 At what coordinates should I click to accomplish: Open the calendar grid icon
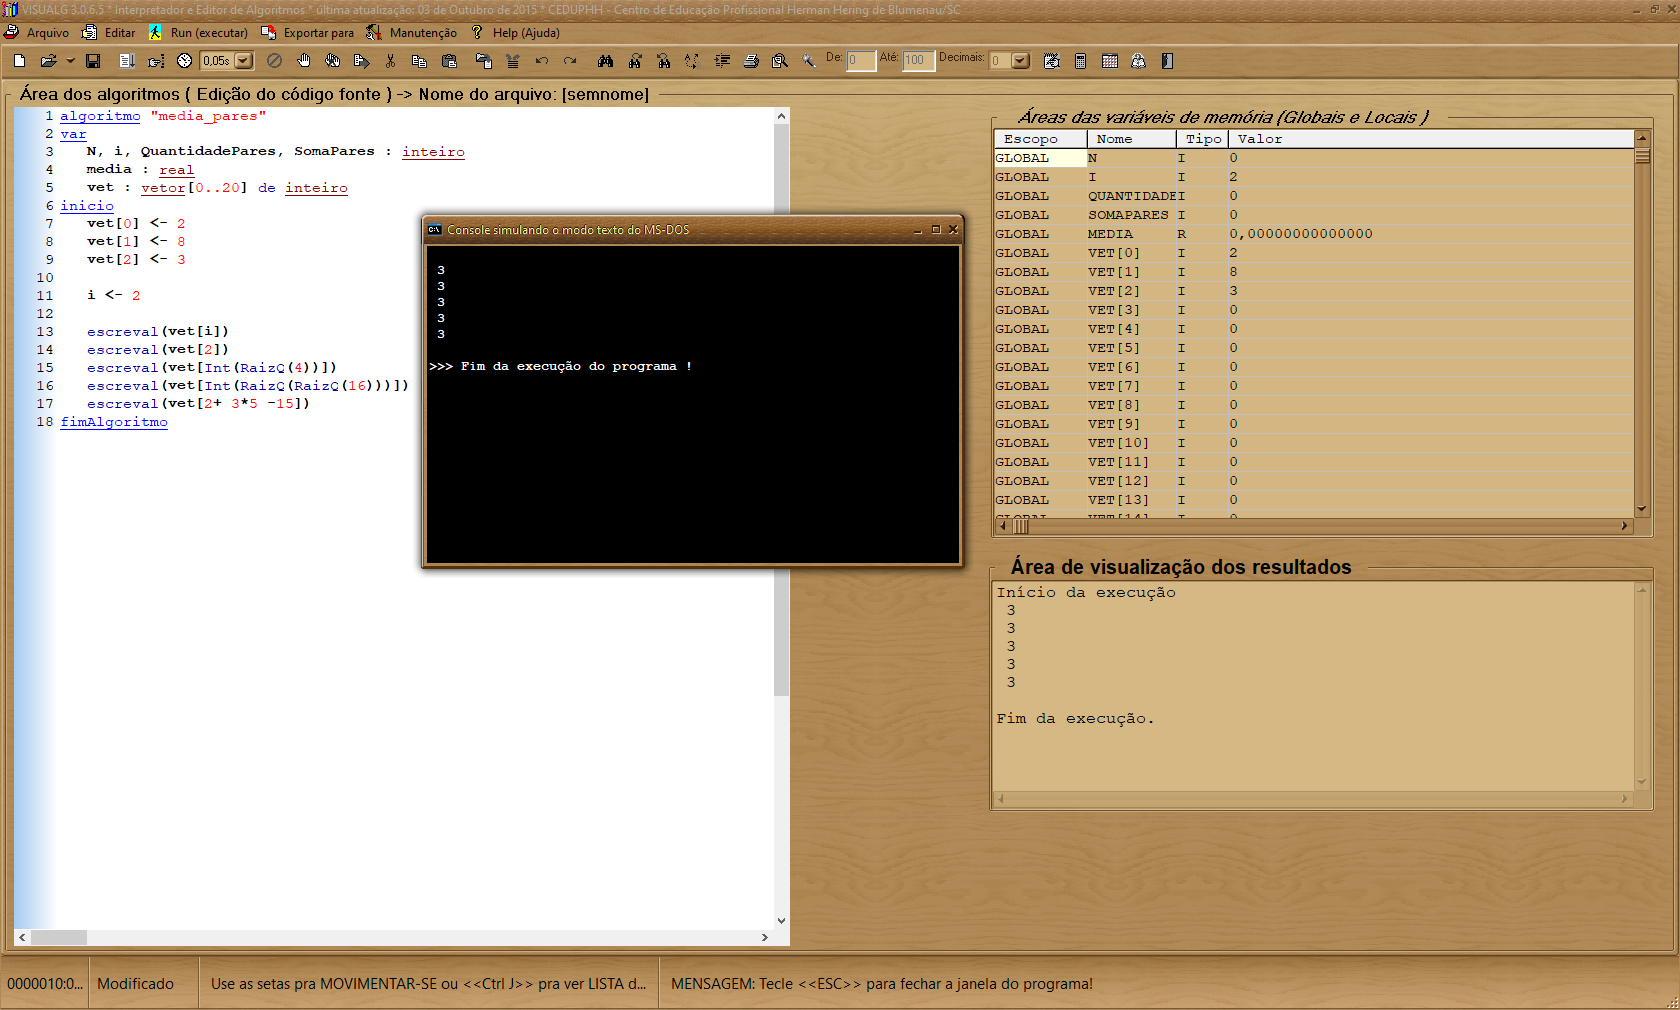[1110, 61]
